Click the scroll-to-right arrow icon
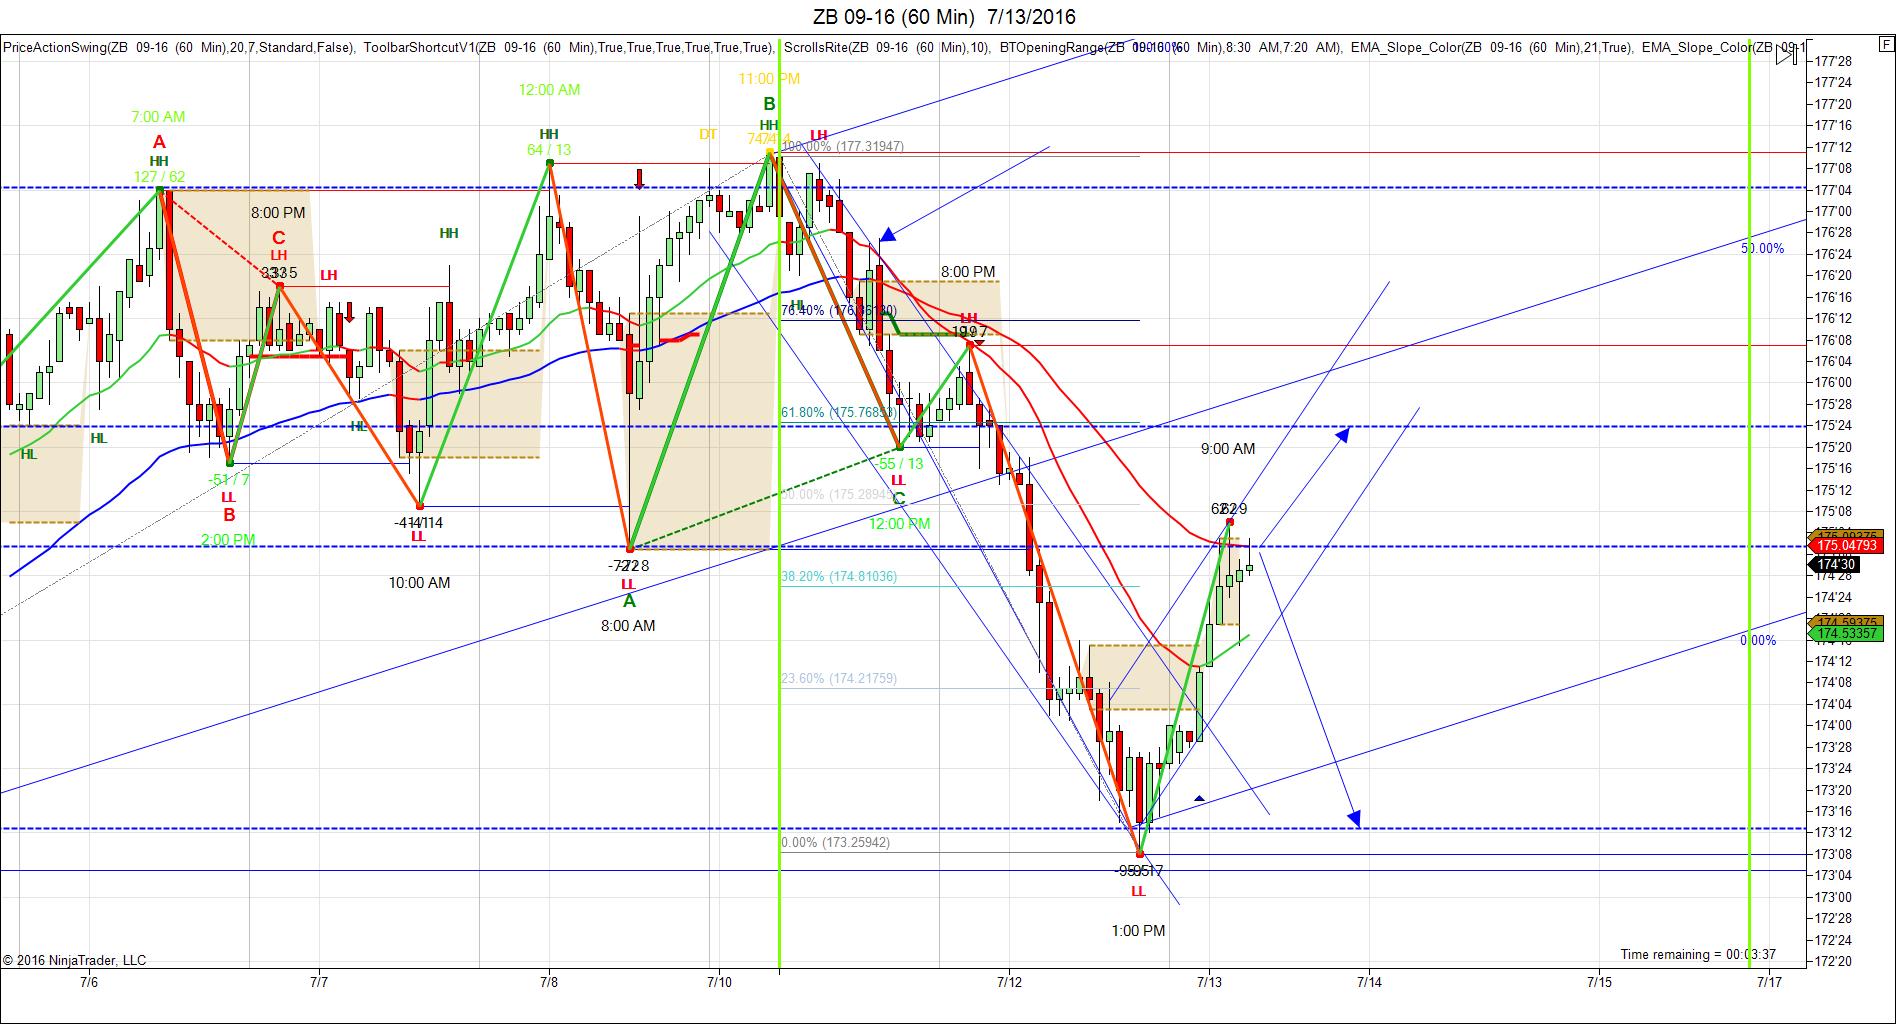The height and width of the screenshot is (1024, 1896). point(1786,56)
